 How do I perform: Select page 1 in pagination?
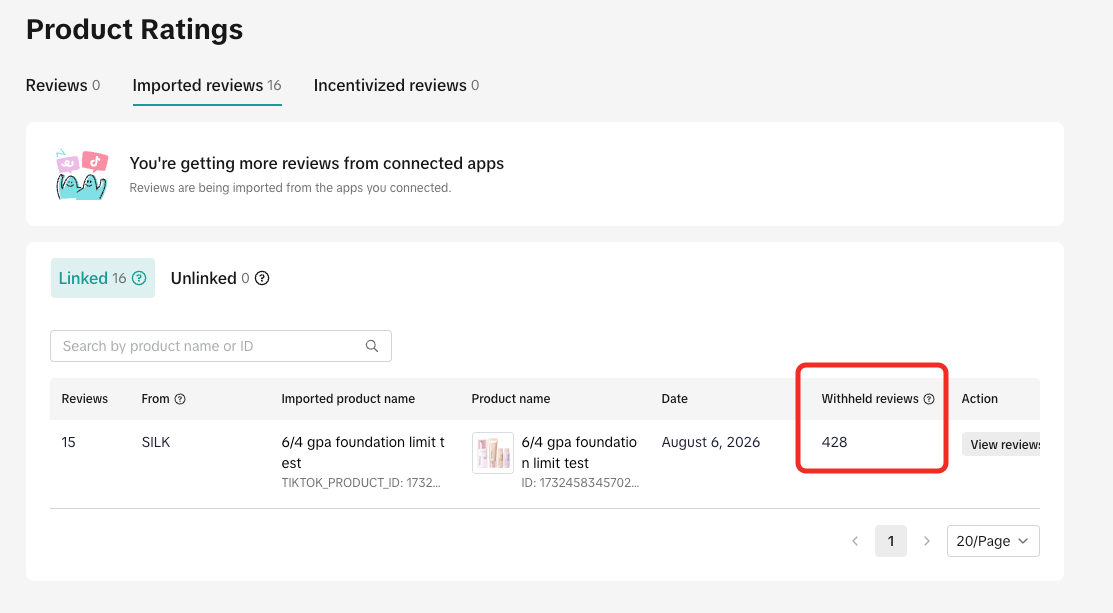(x=891, y=541)
